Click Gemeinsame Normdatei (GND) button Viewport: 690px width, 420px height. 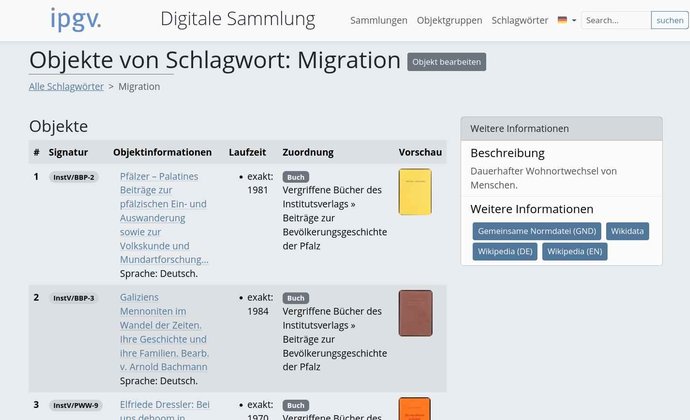point(536,231)
